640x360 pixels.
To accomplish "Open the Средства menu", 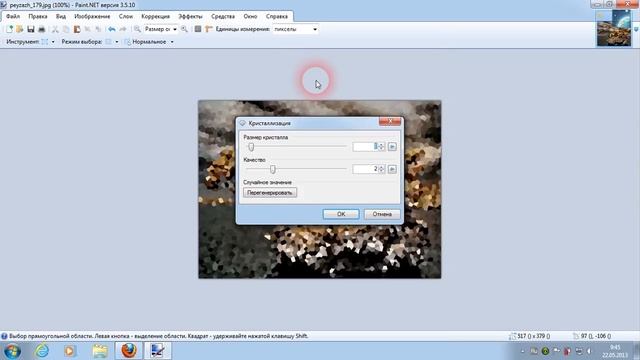I will (223, 16).
